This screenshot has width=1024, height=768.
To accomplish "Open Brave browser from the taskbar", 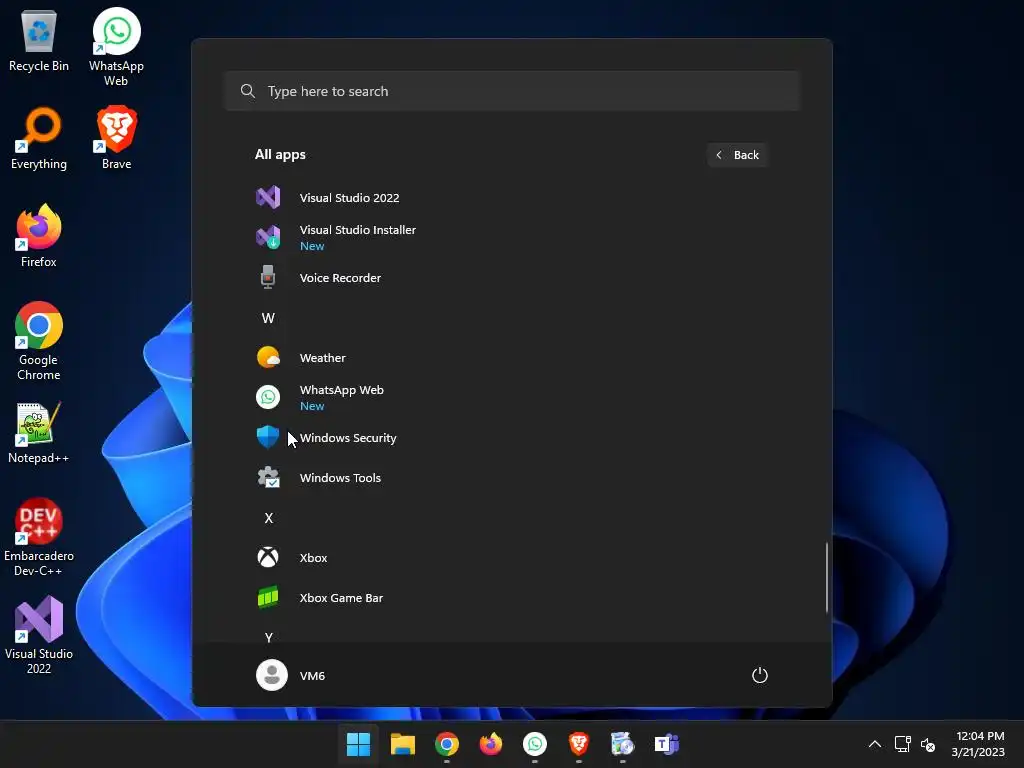I will pos(579,744).
